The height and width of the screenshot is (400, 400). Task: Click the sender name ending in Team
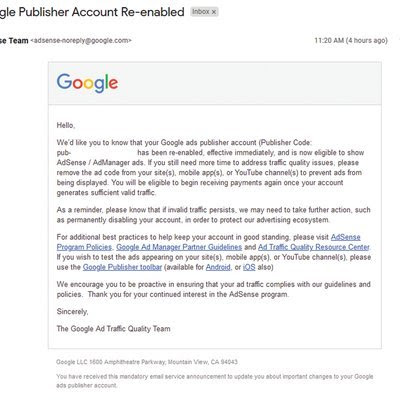pyautogui.click(x=14, y=41)
